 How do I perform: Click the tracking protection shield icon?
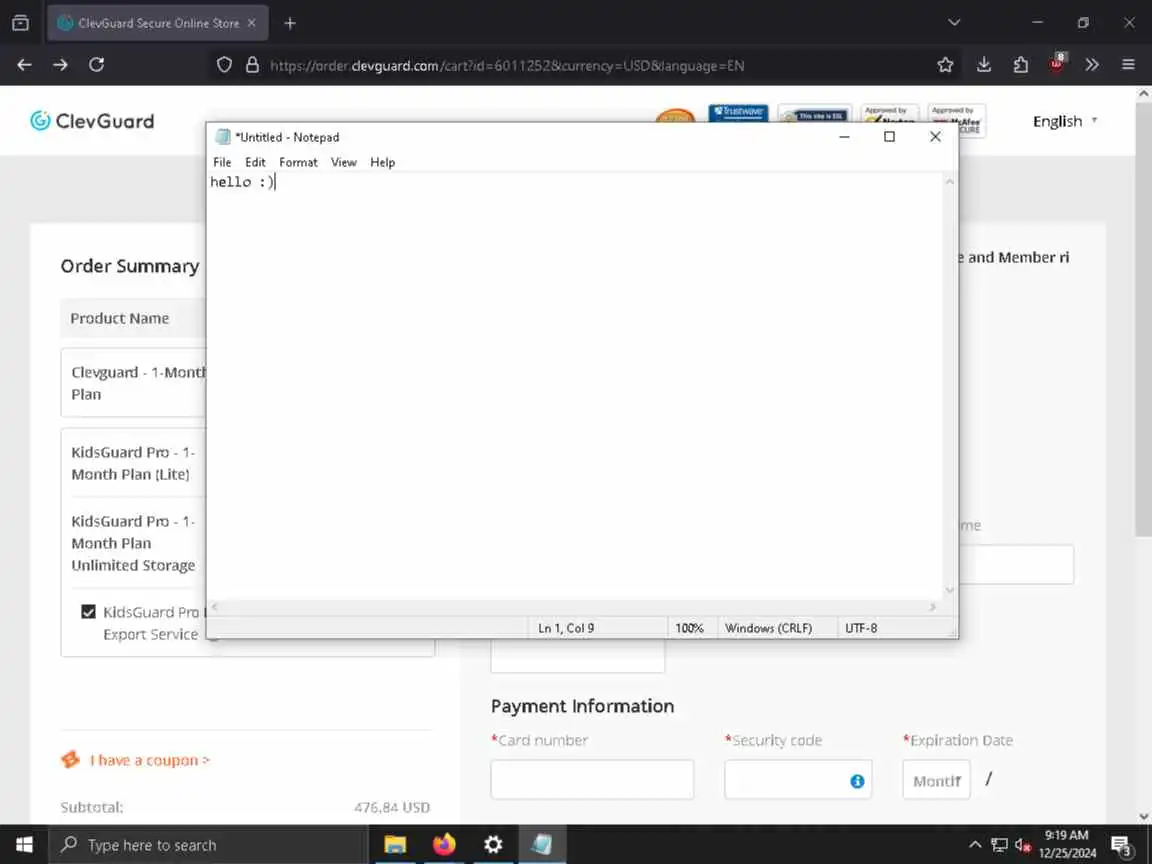point(224,65)
